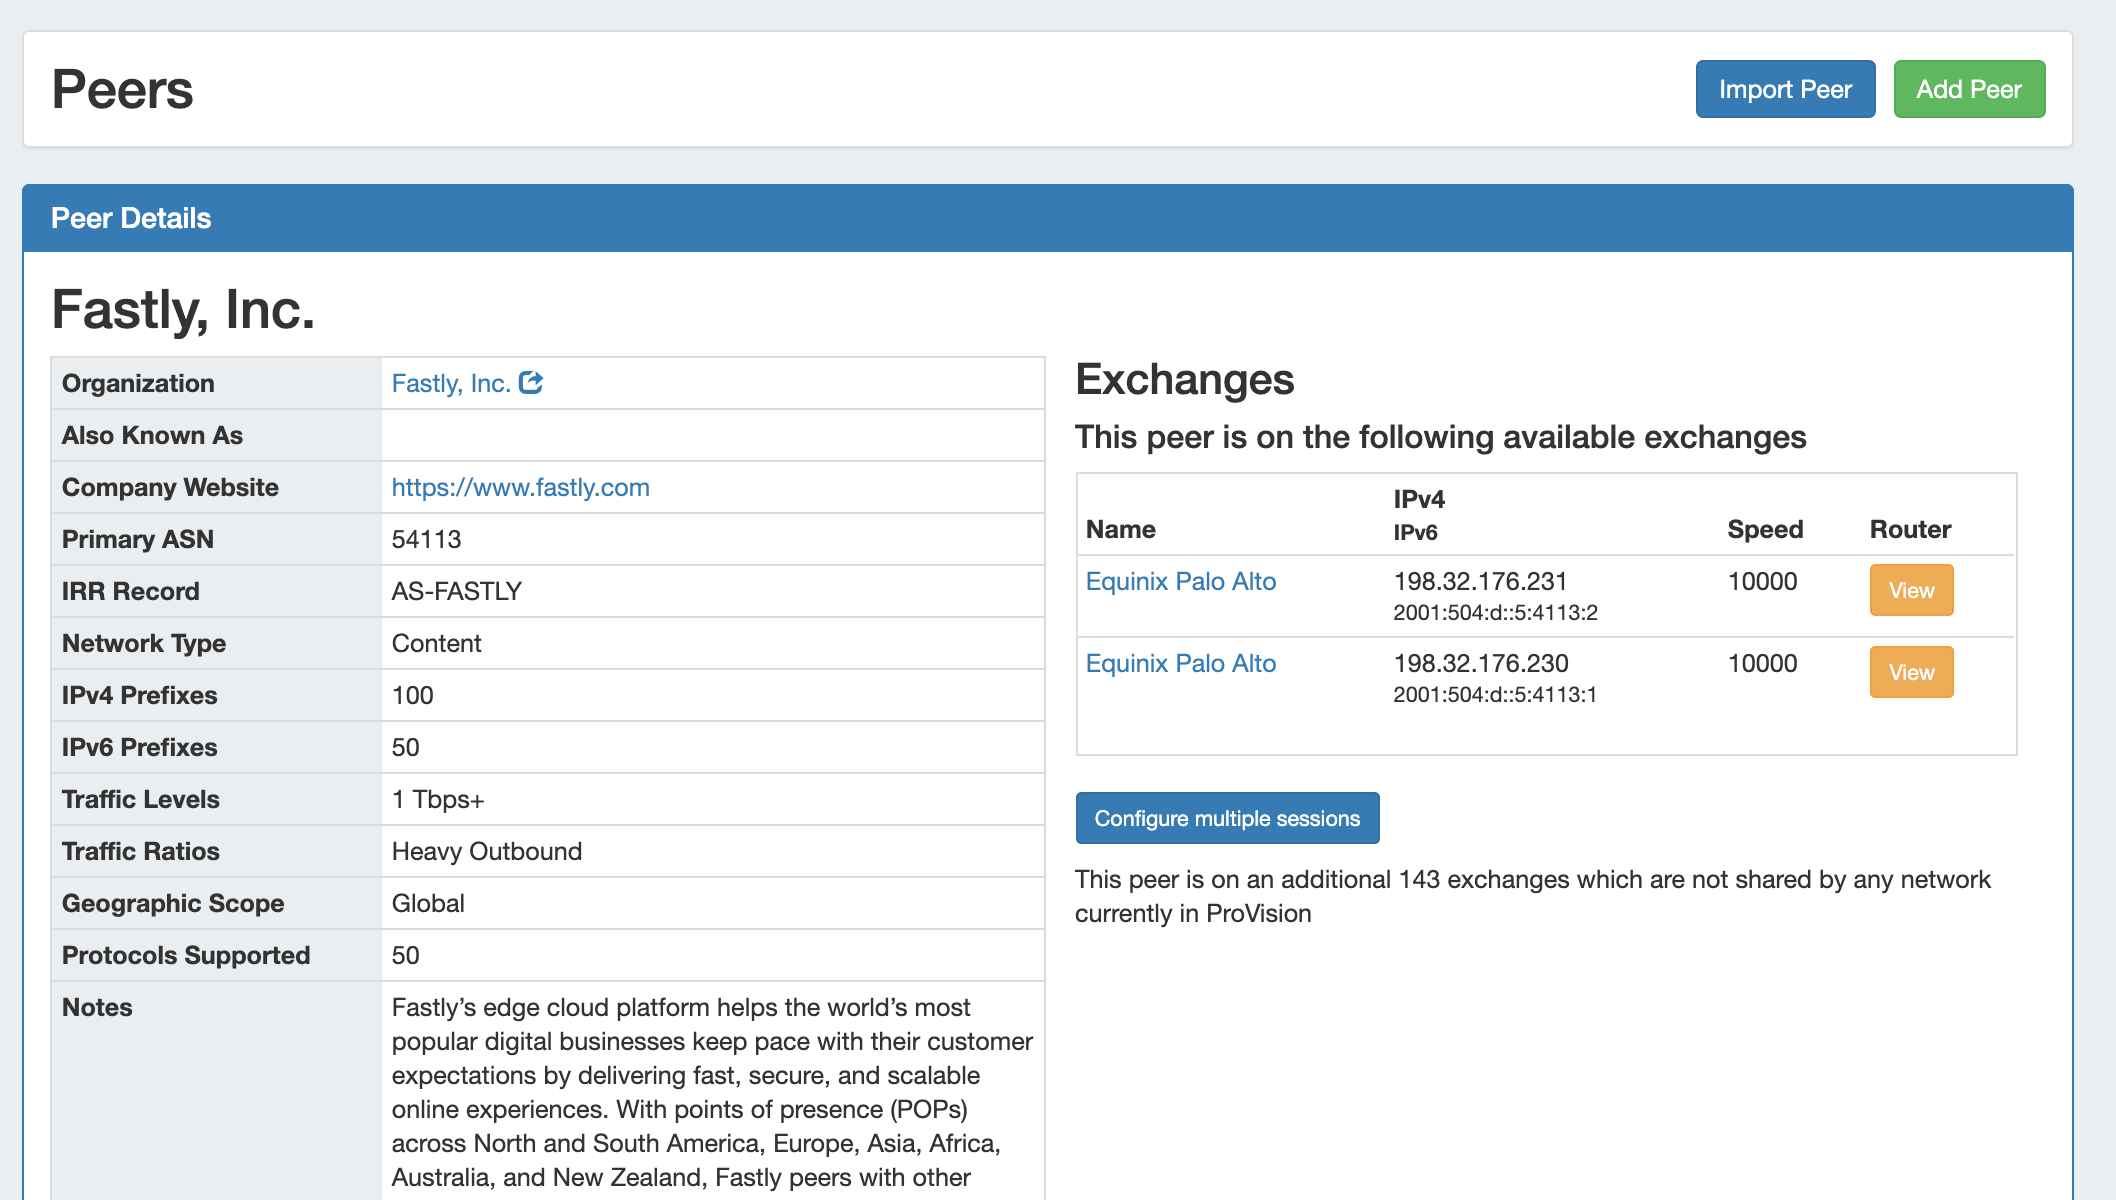
Task: Click the Notes description text
Action: click(x=710, y=1092)
